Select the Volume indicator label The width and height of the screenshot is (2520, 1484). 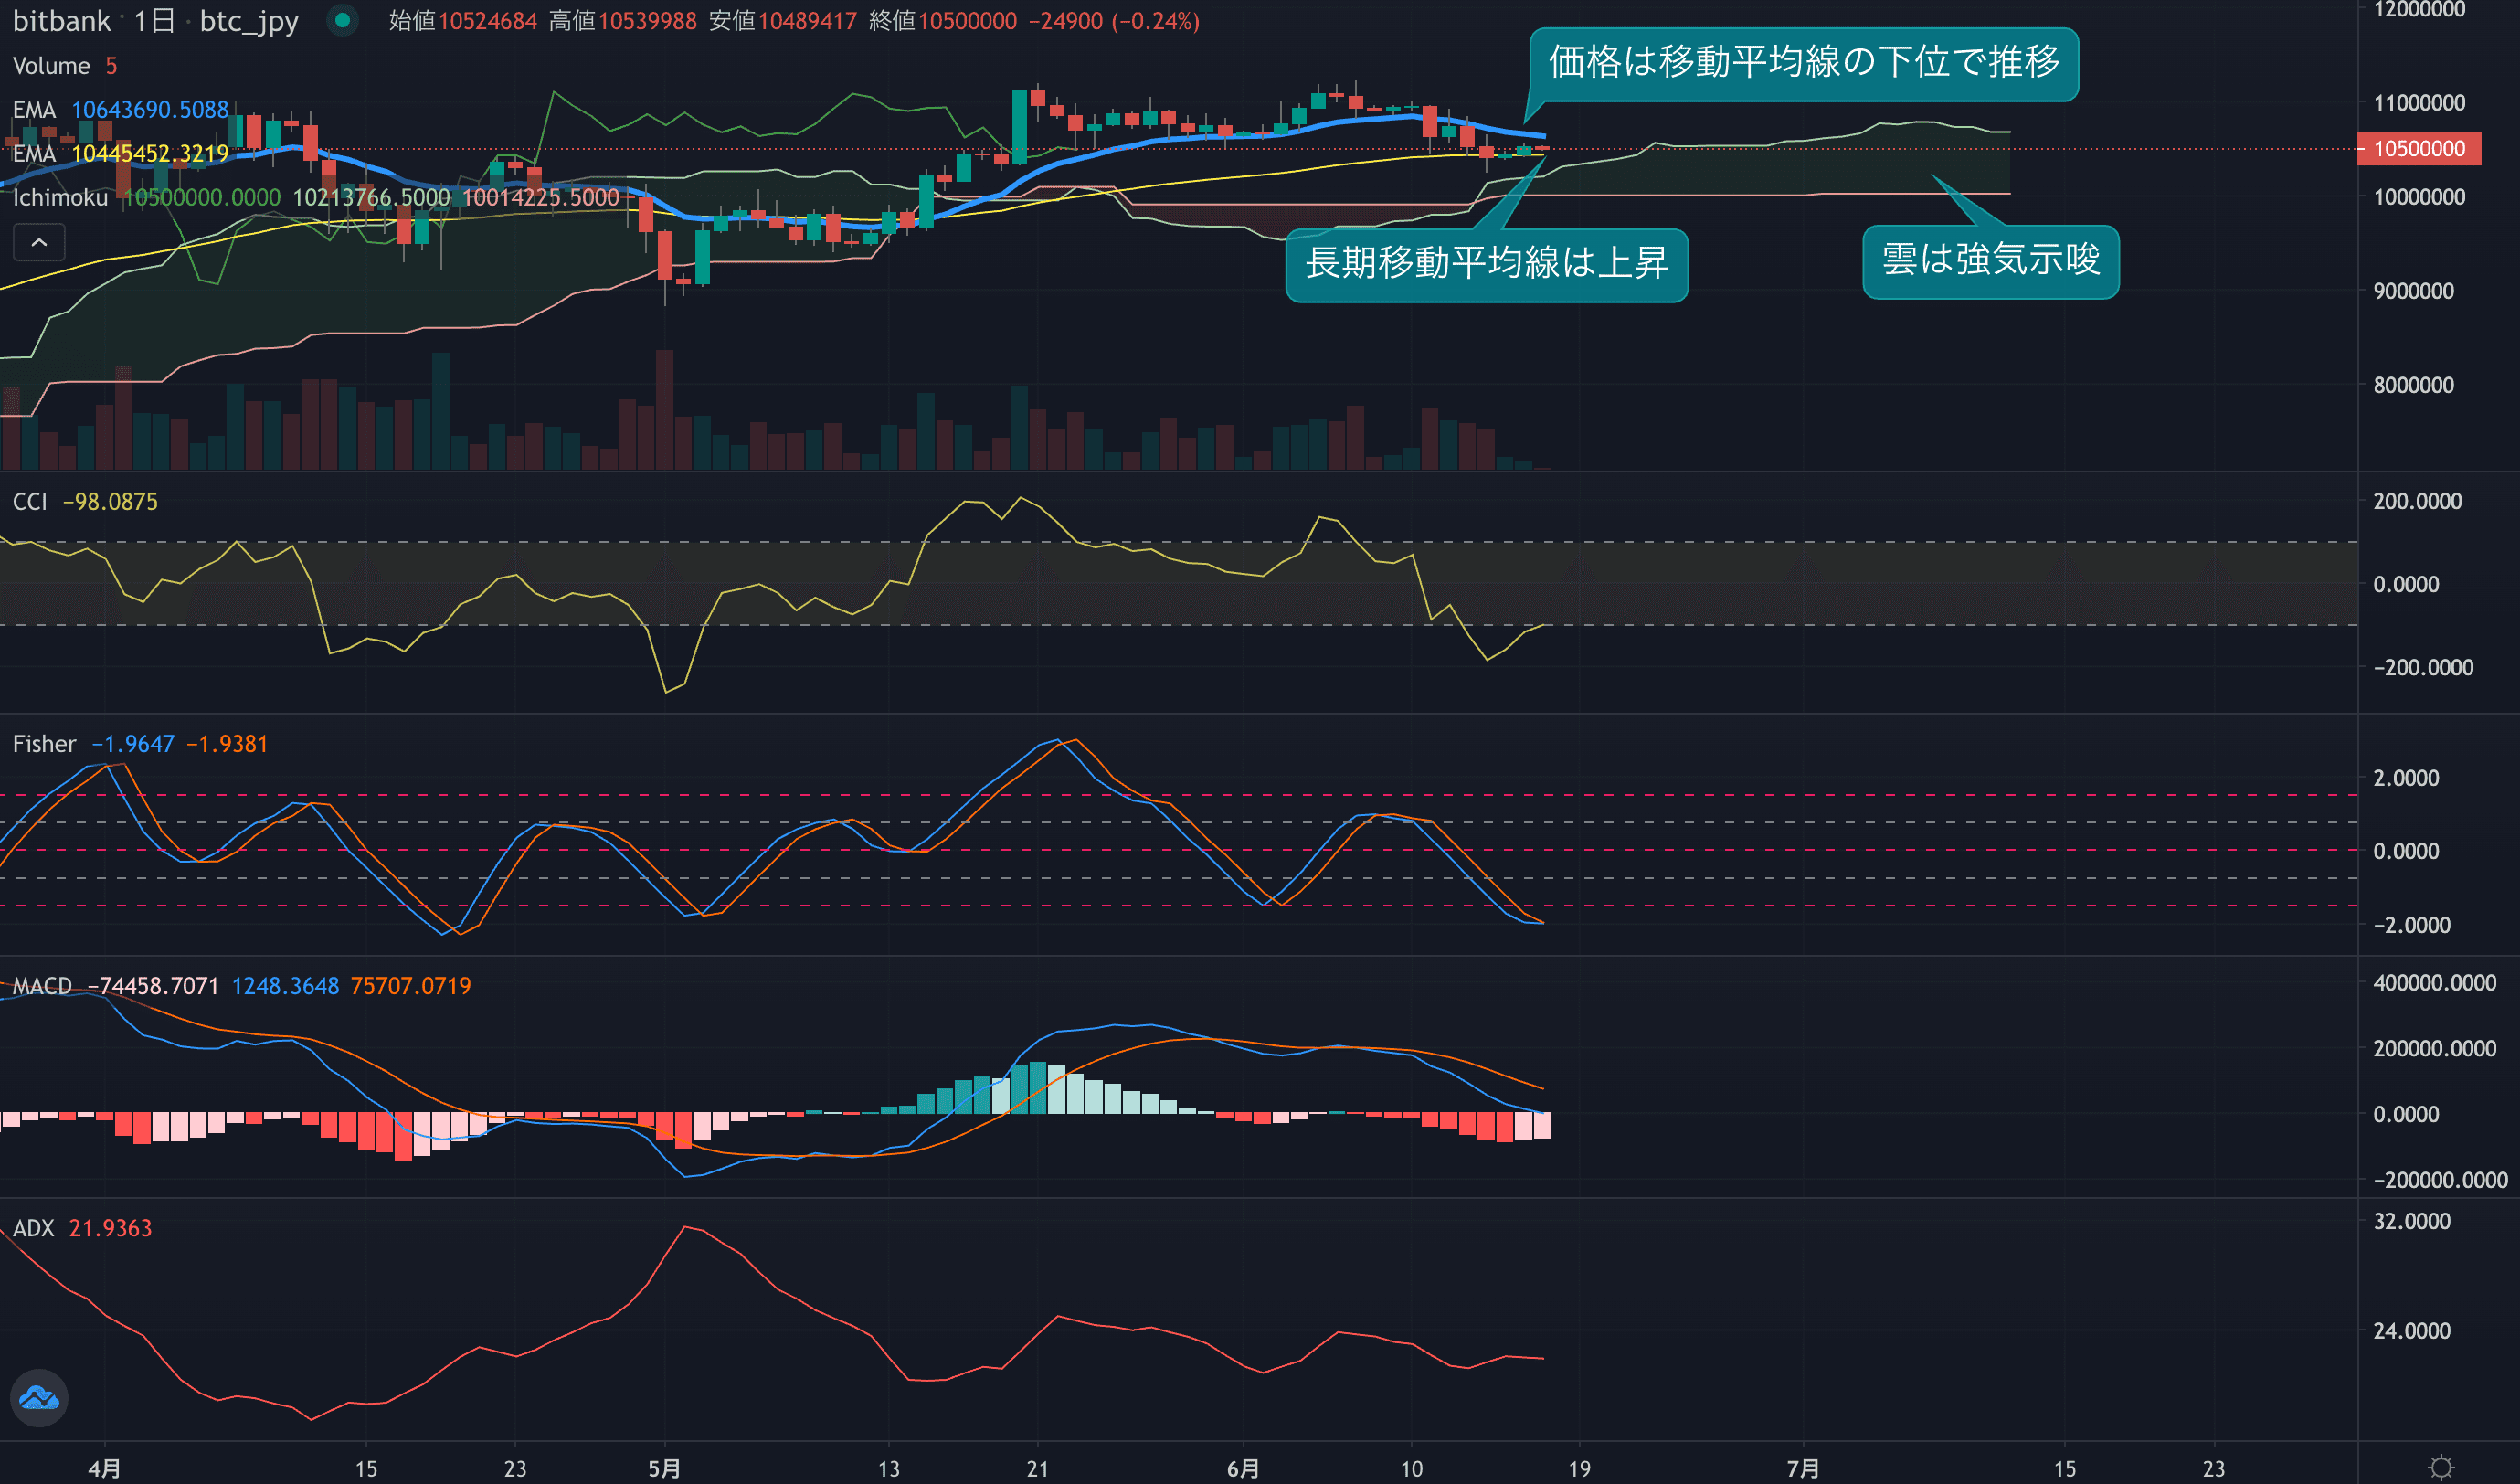pyautogui.click(x=51, y=66)
